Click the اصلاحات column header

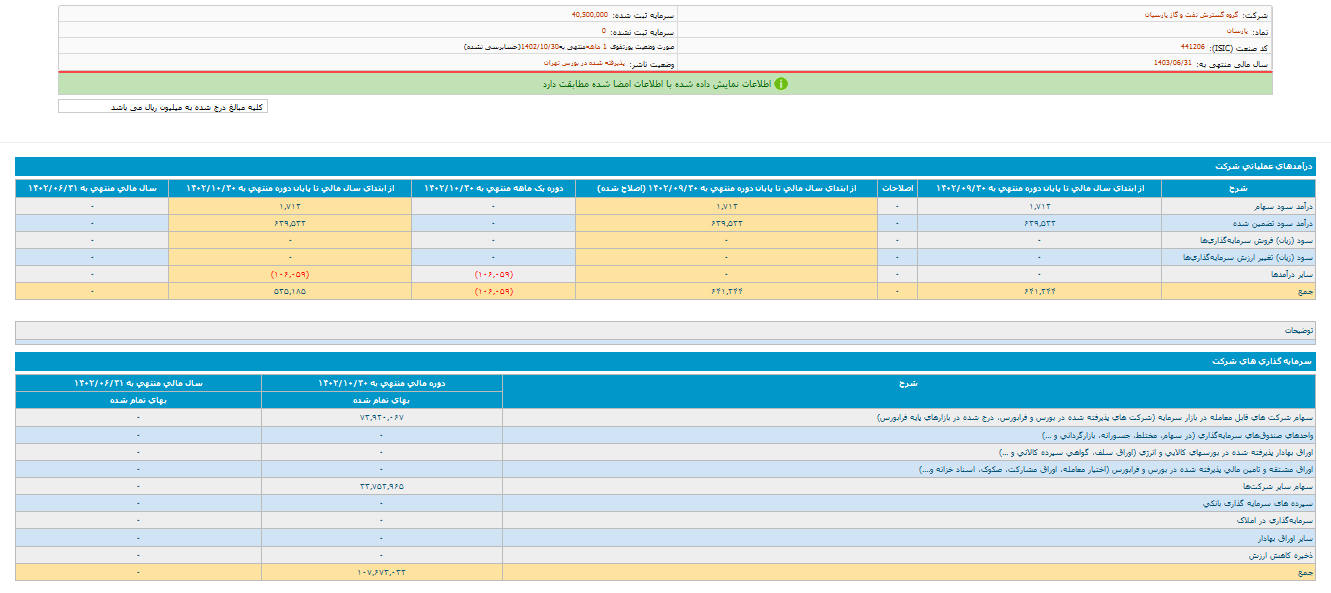click(x=897, y=188)
